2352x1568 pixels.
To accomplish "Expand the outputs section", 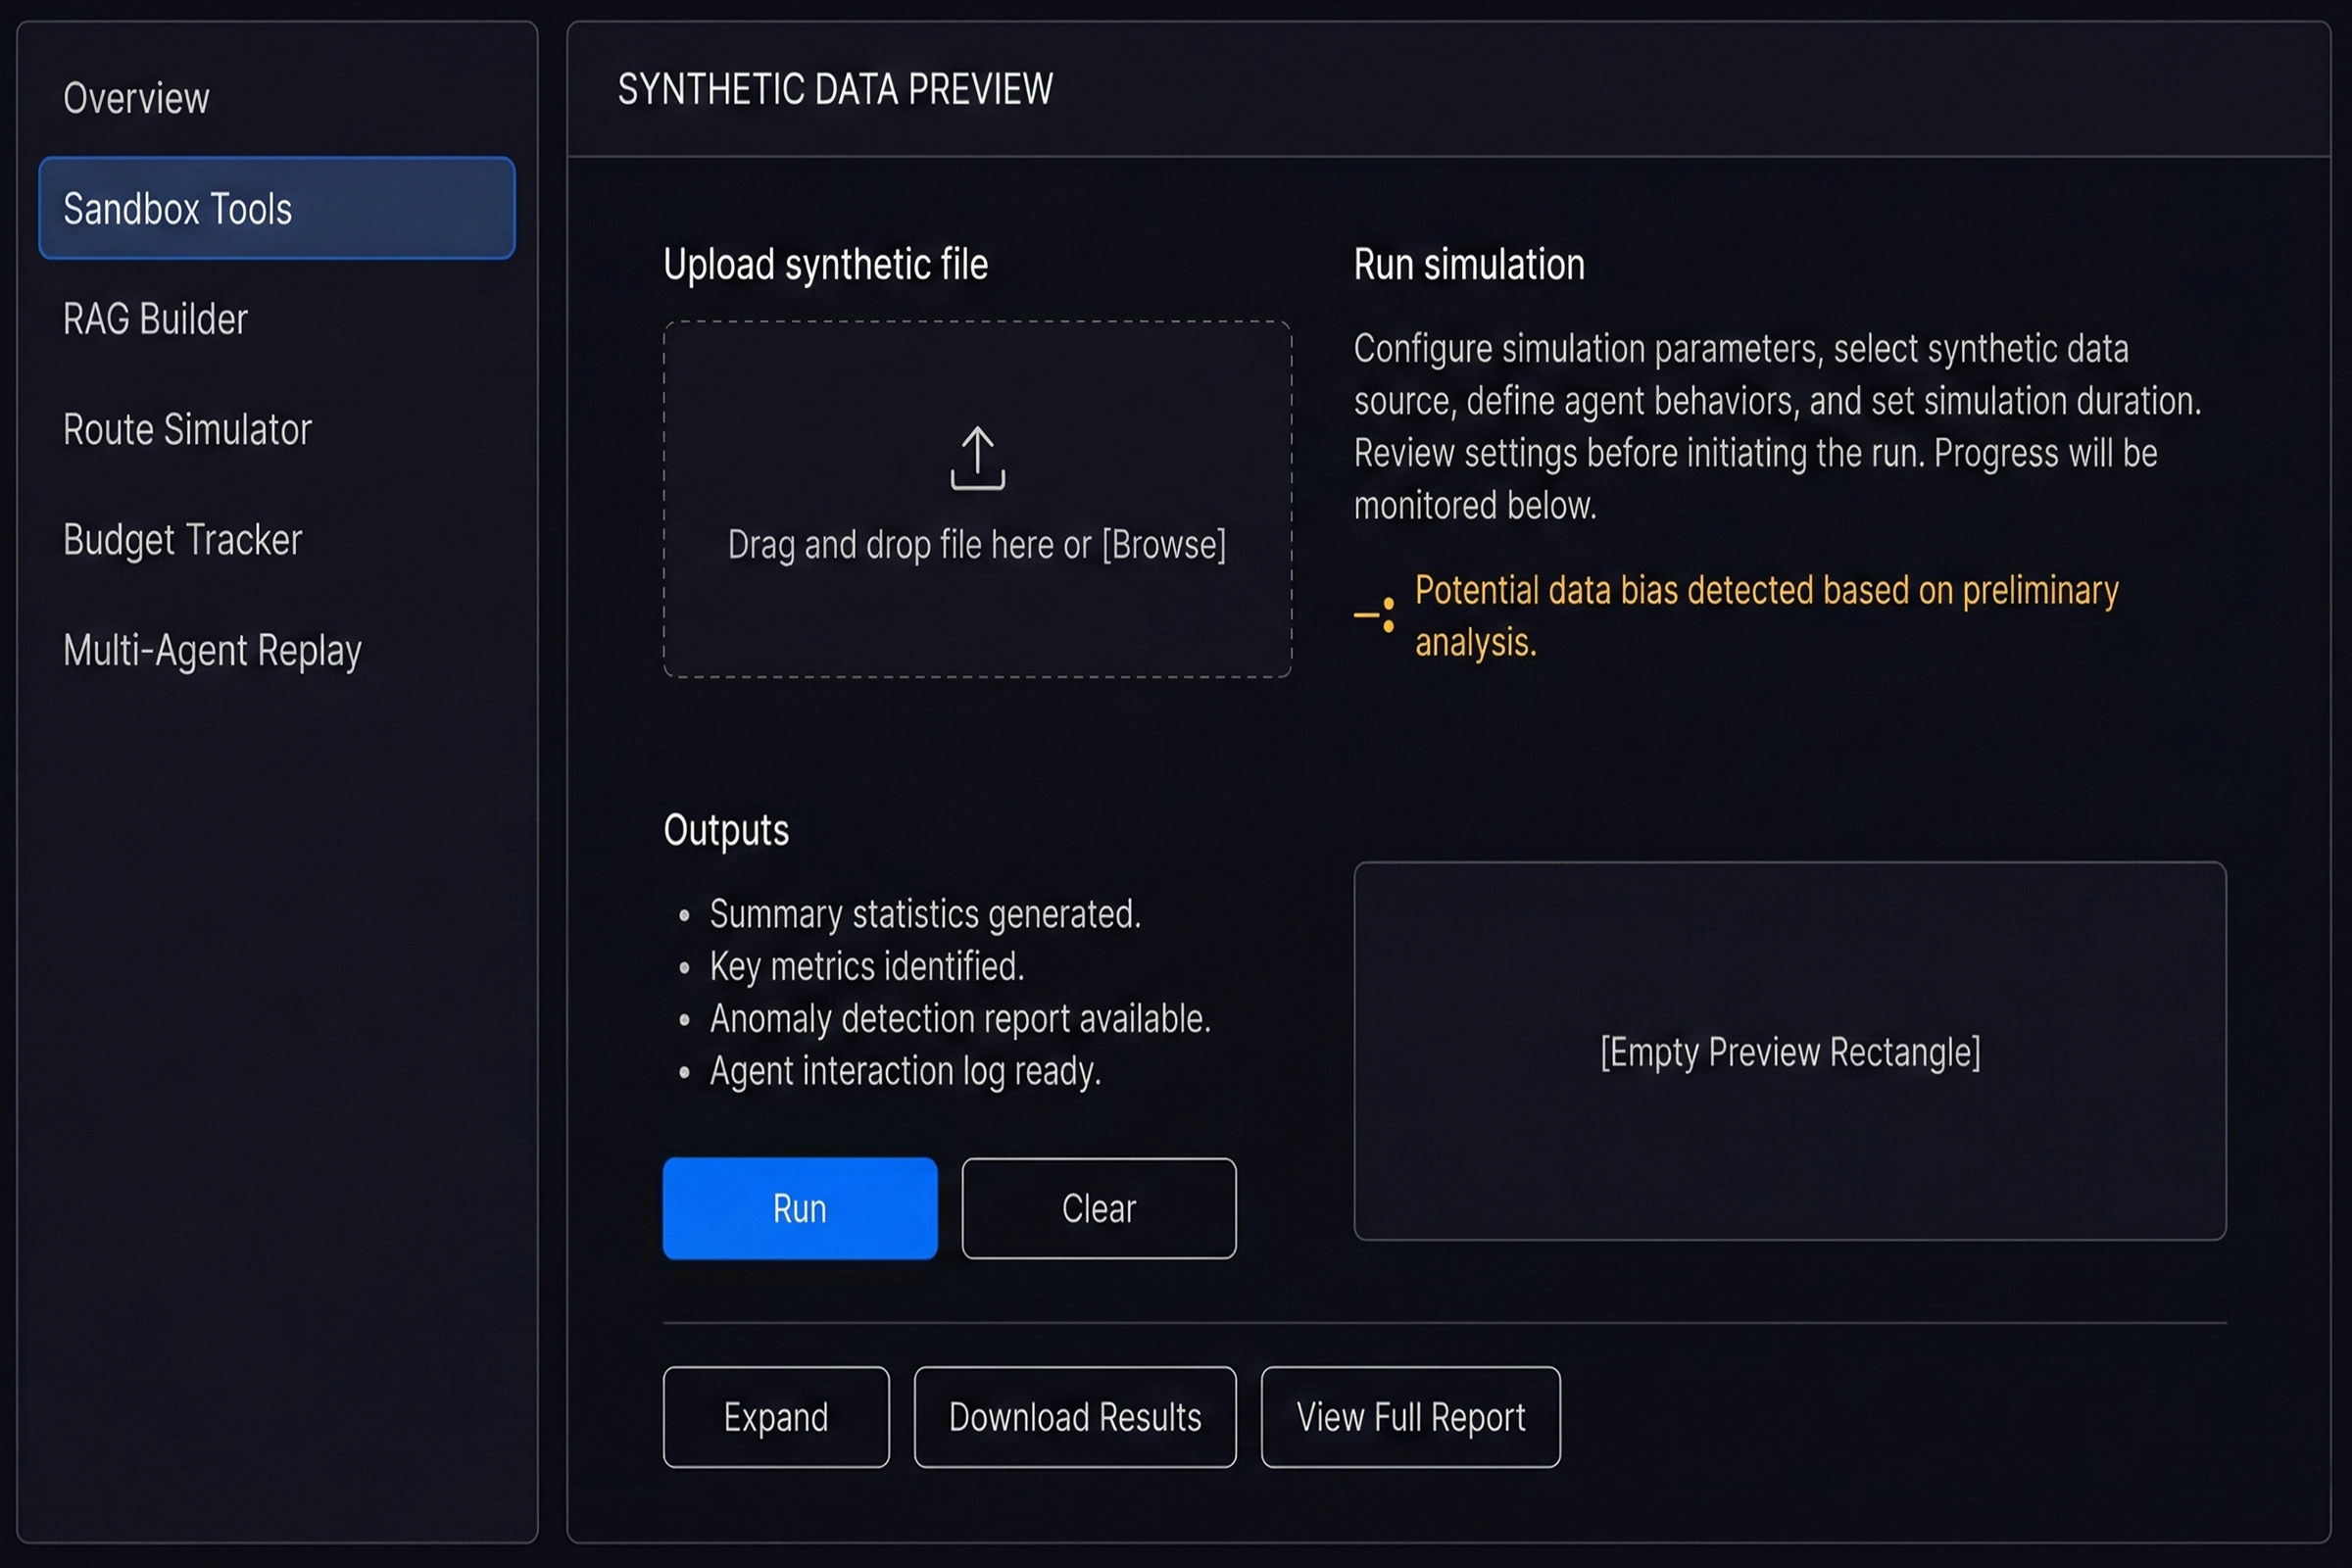I will coord(776,1416).
